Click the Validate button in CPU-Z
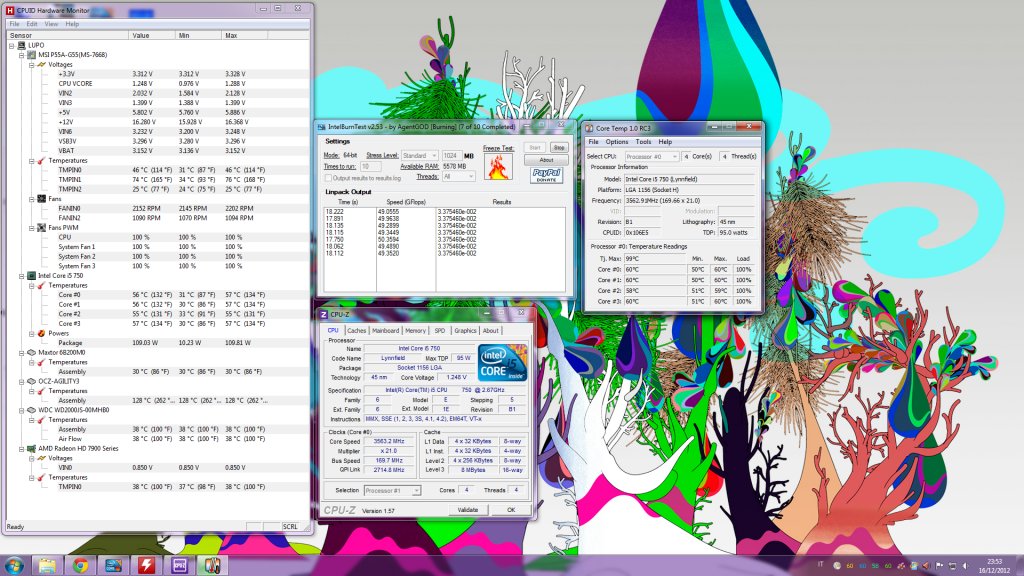Screen dimensions: 1024x576 pos(468,510)
